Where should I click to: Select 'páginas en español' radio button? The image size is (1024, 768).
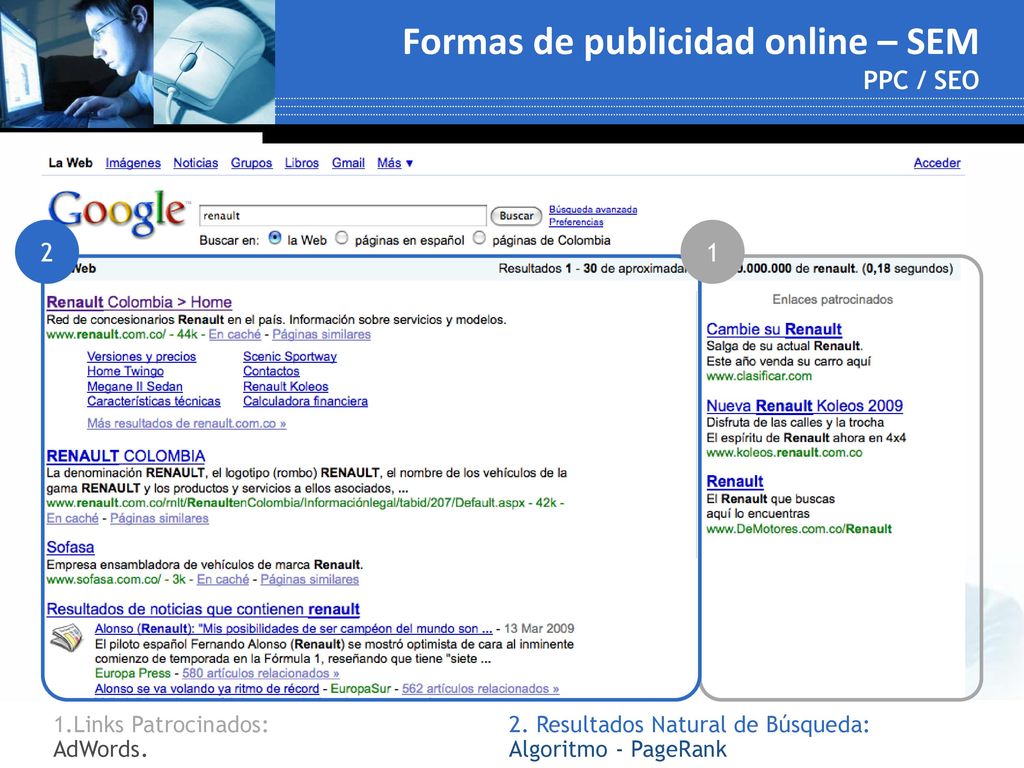click(342, 238)
